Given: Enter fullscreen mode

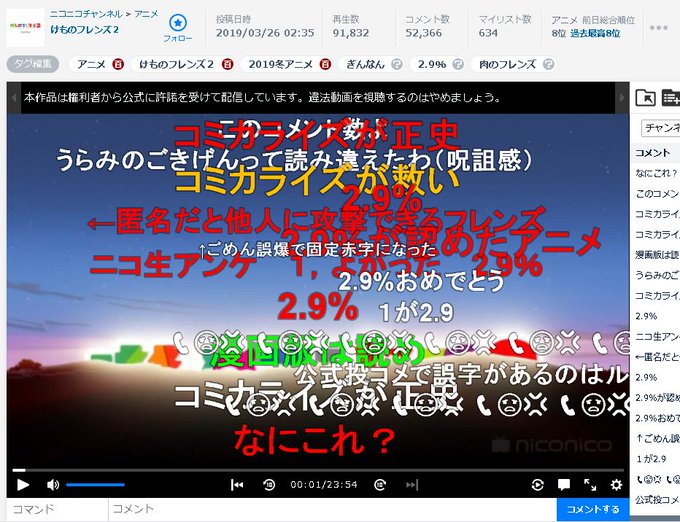Looking at the screenshot, I should [590, 485].
